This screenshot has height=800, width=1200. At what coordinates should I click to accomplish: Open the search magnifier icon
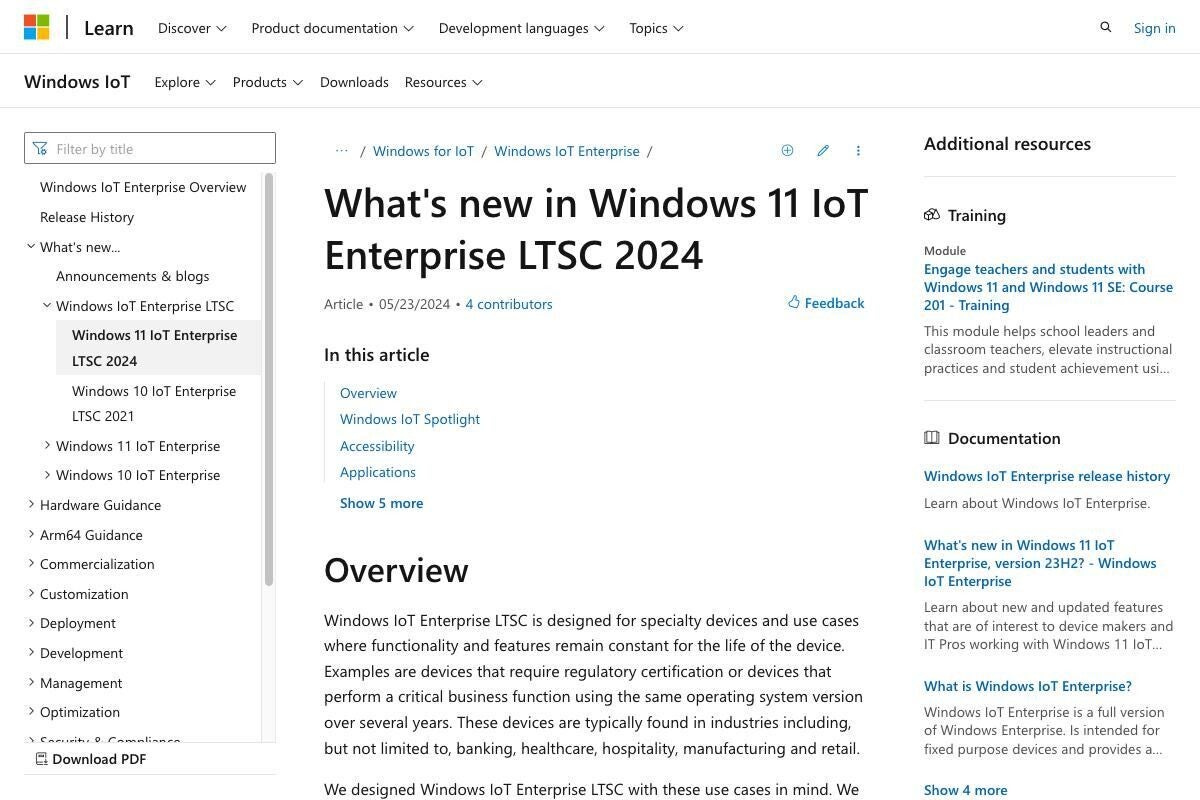click(x=1105, y=27)
